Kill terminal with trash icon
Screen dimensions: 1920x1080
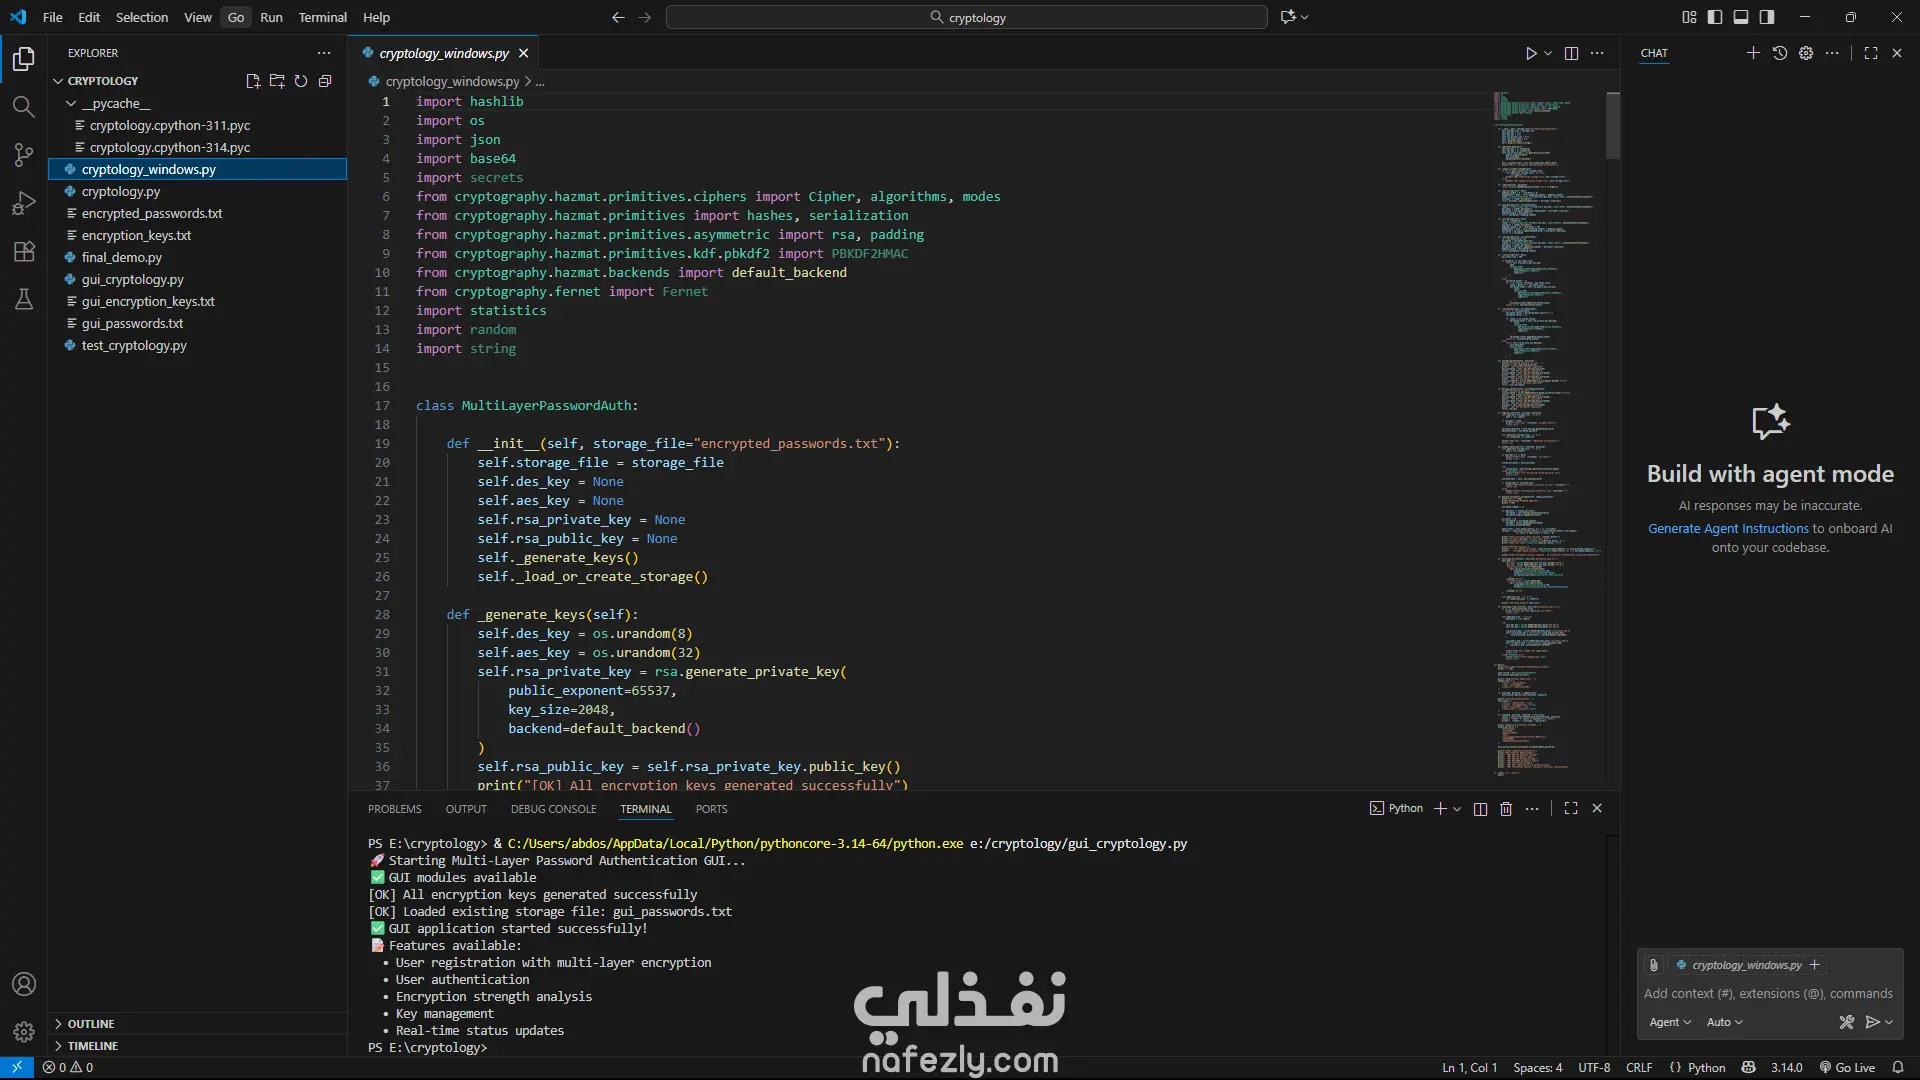pyautogui.click(x=1506, y=809)
